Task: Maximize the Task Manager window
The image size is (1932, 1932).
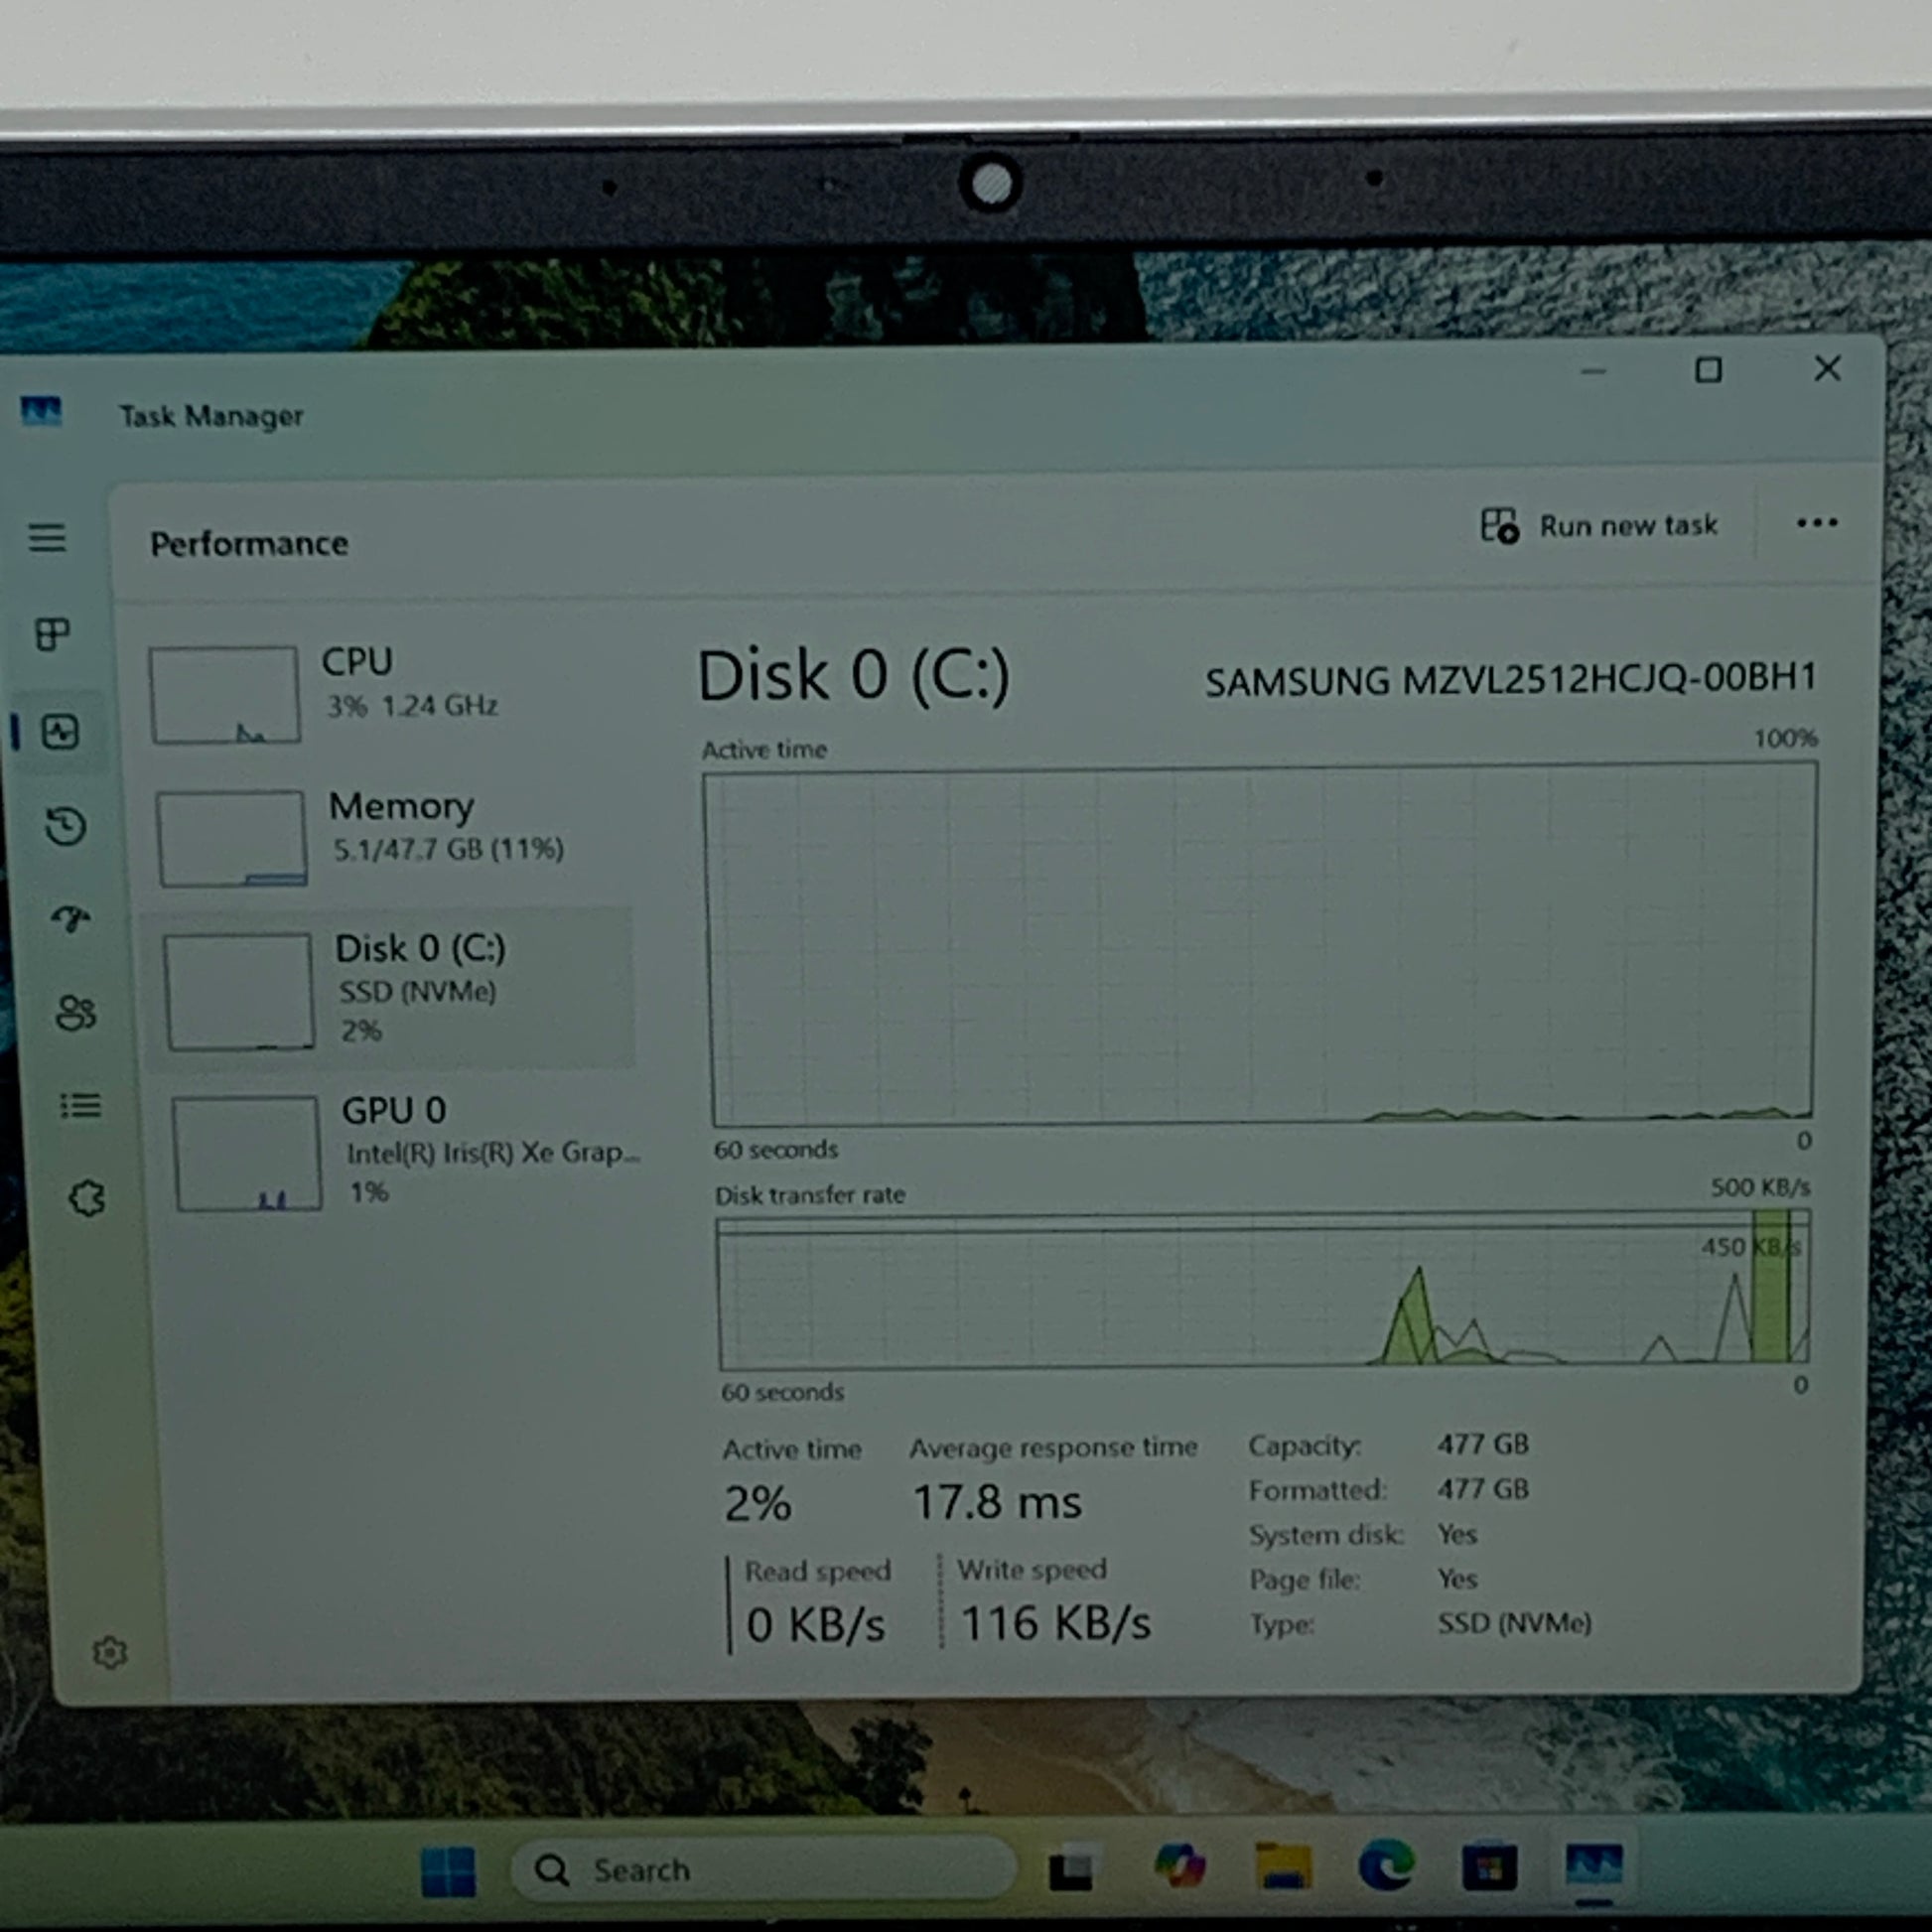Action: (x=1708, y=370)
